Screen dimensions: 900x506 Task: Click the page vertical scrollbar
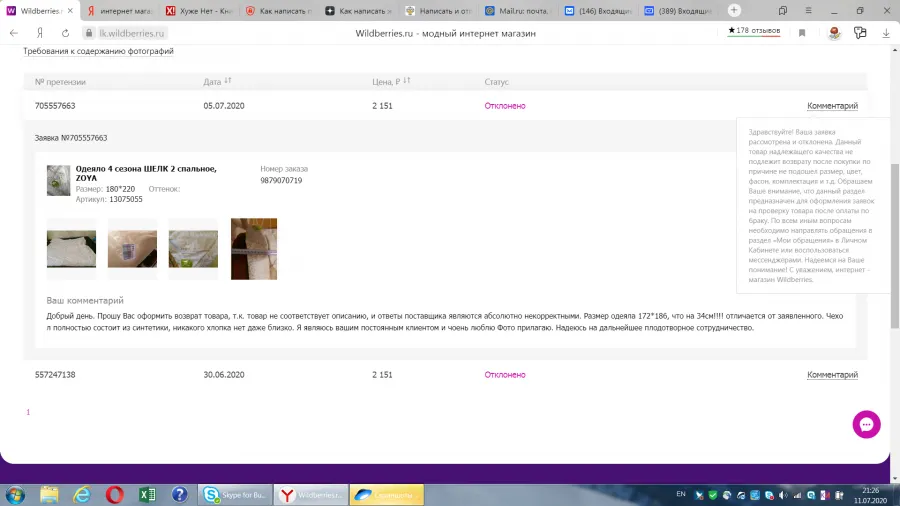tap(895, 246)
